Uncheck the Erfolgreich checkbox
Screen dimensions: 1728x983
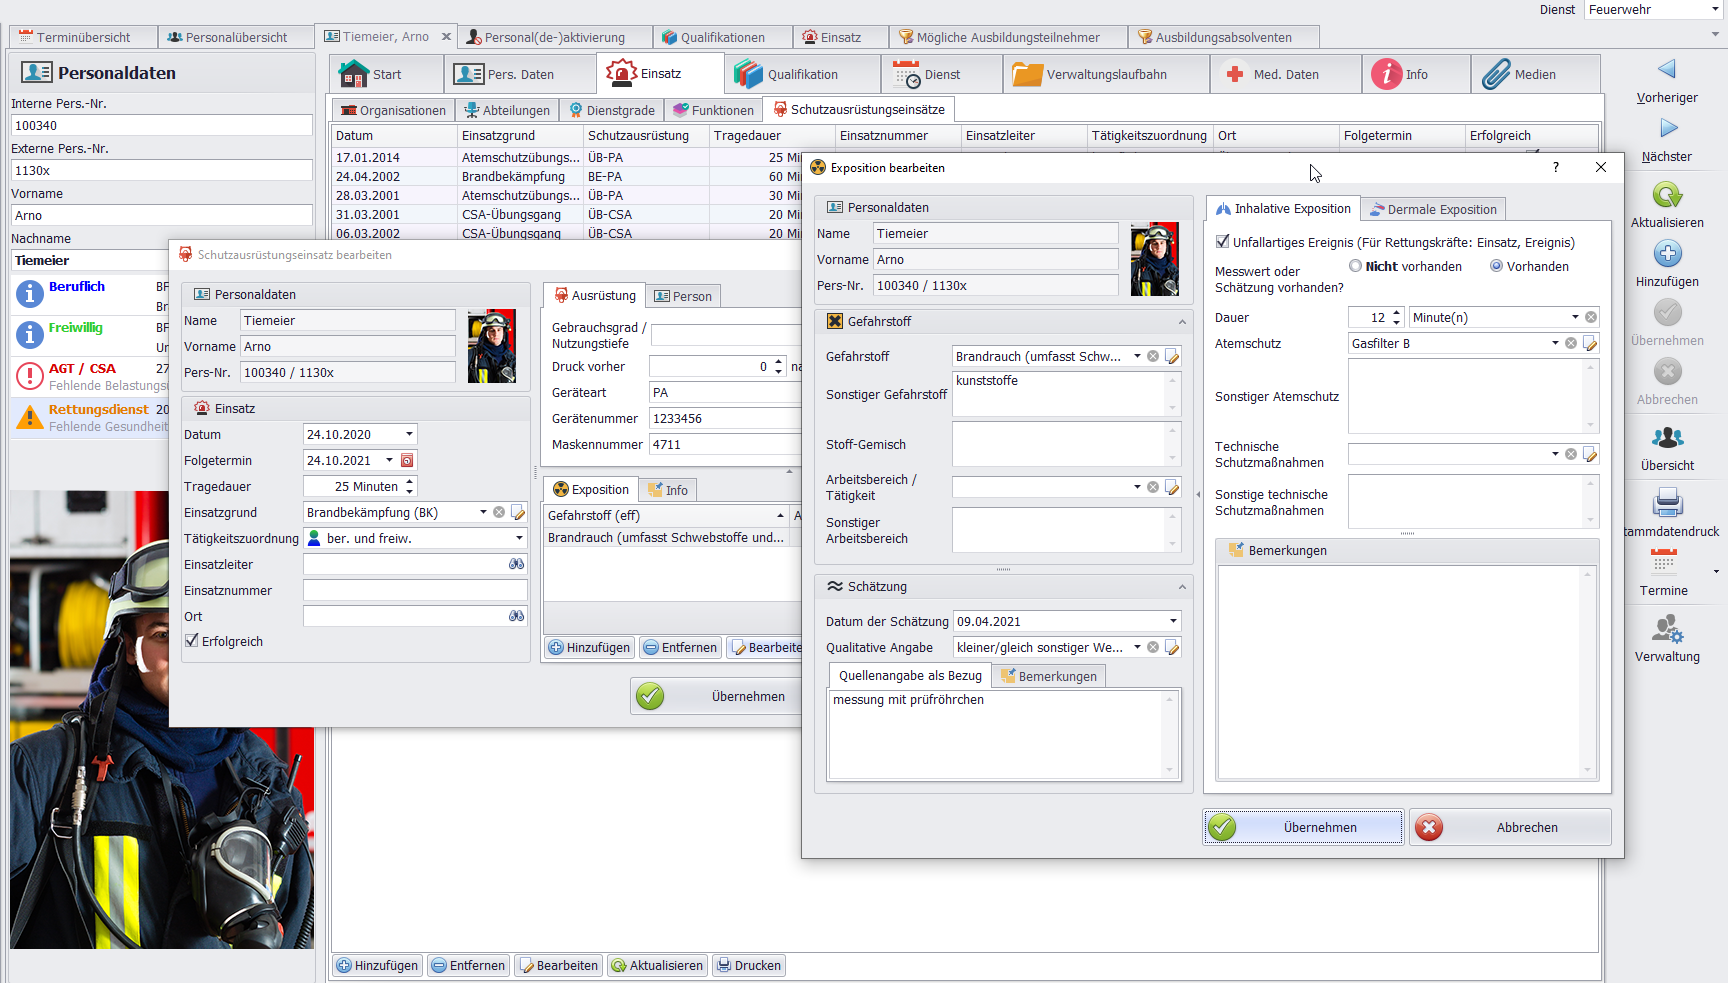pyautogui.click(x=192, y=641)
